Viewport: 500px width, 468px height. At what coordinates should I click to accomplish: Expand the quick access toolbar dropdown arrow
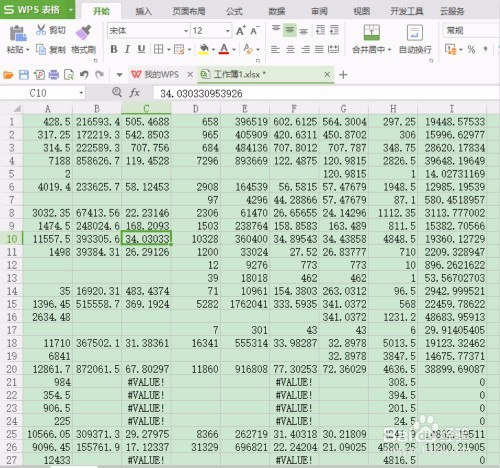(119, 75)
